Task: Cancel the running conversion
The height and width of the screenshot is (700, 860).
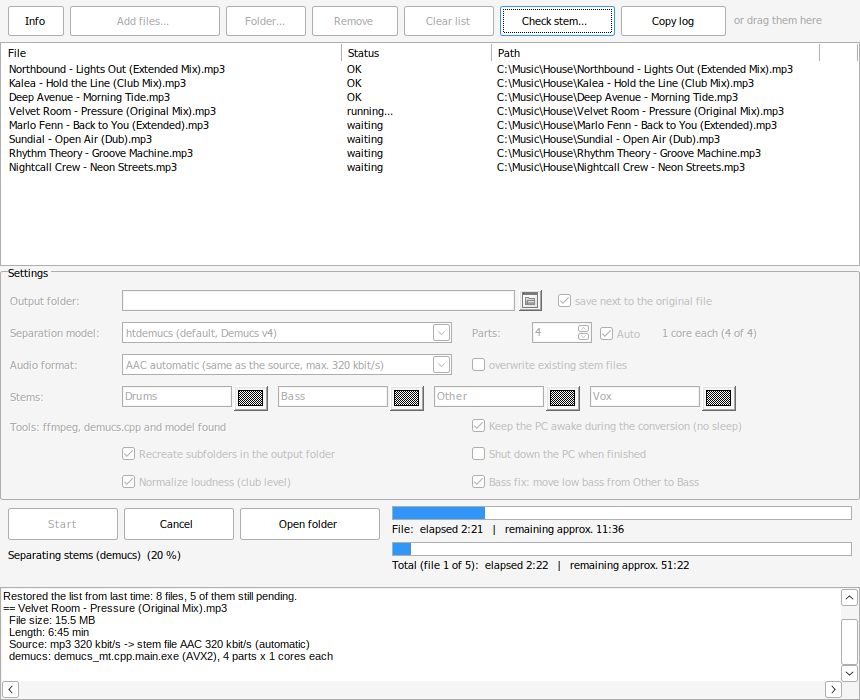Action: [179, 524]
